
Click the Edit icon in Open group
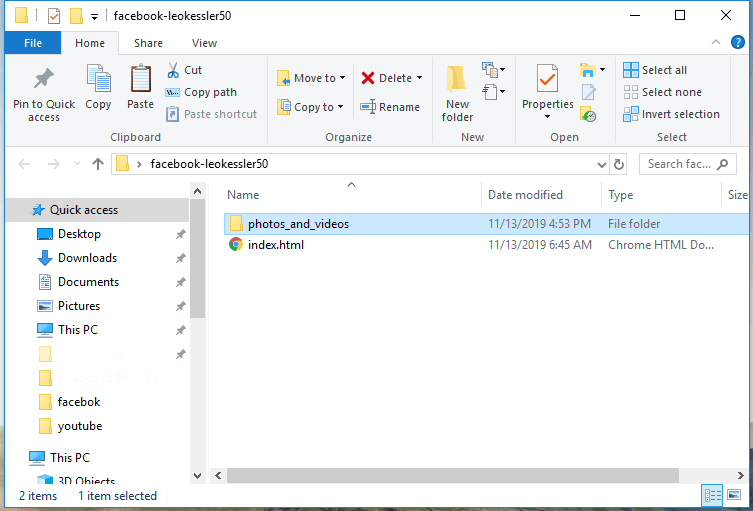click(x=588, y=92)
